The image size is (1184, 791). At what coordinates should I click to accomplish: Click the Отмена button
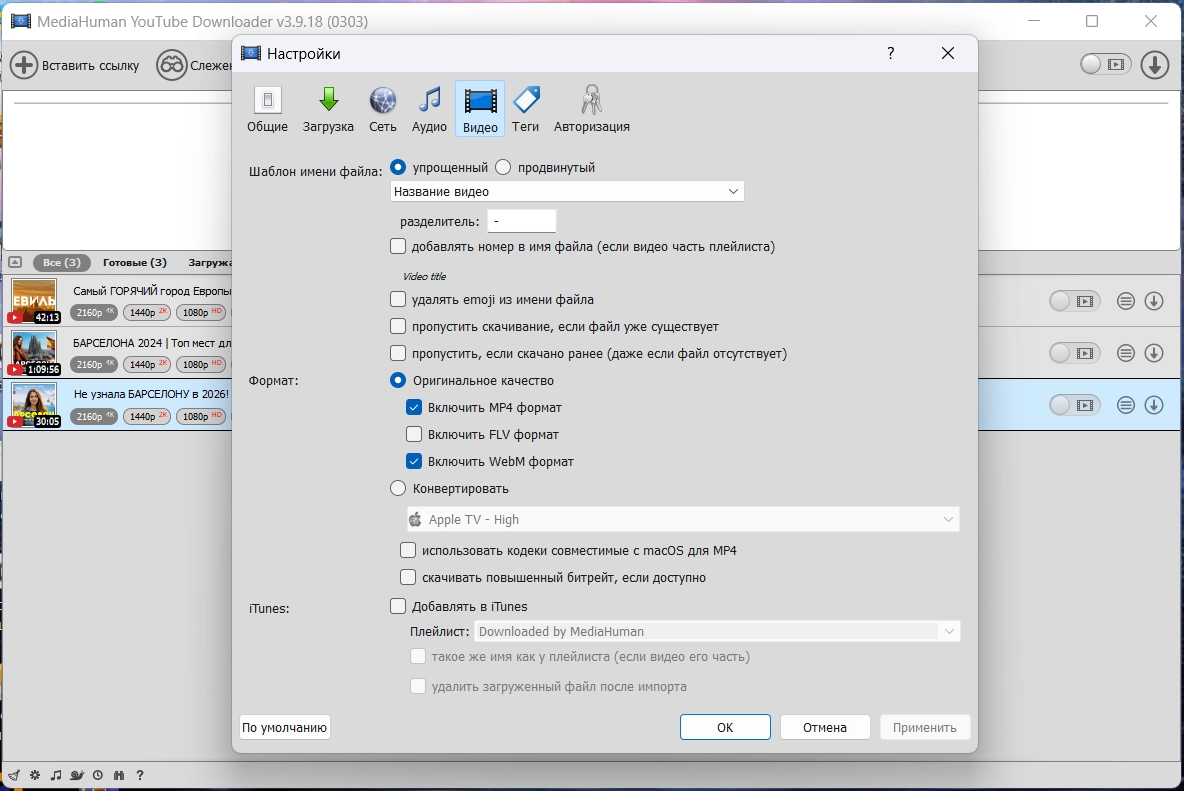tap(825, 727)
